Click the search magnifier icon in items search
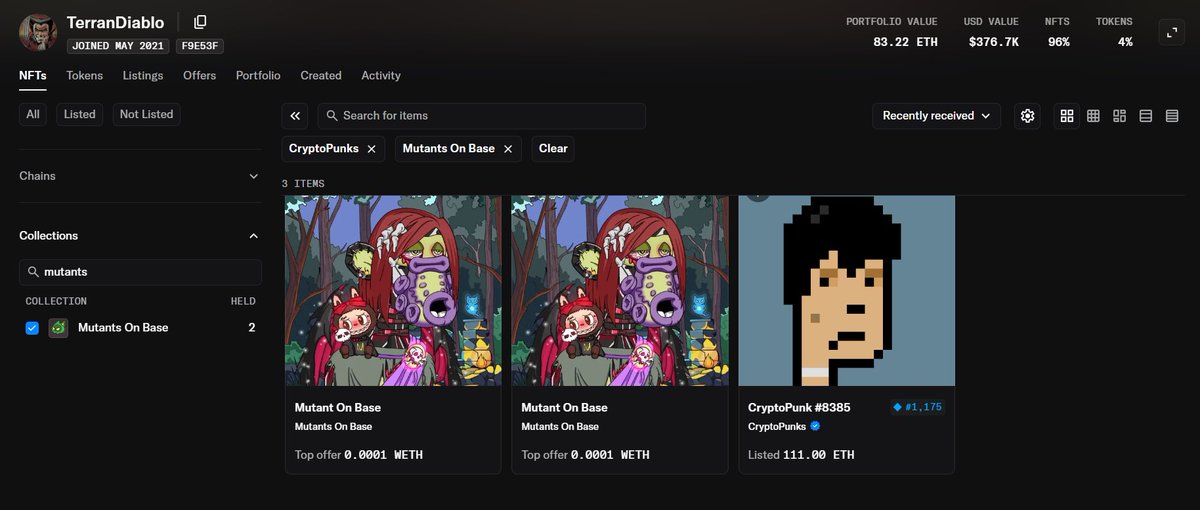This screenshot has width=1200, height=510. click(x=332, y=116)
